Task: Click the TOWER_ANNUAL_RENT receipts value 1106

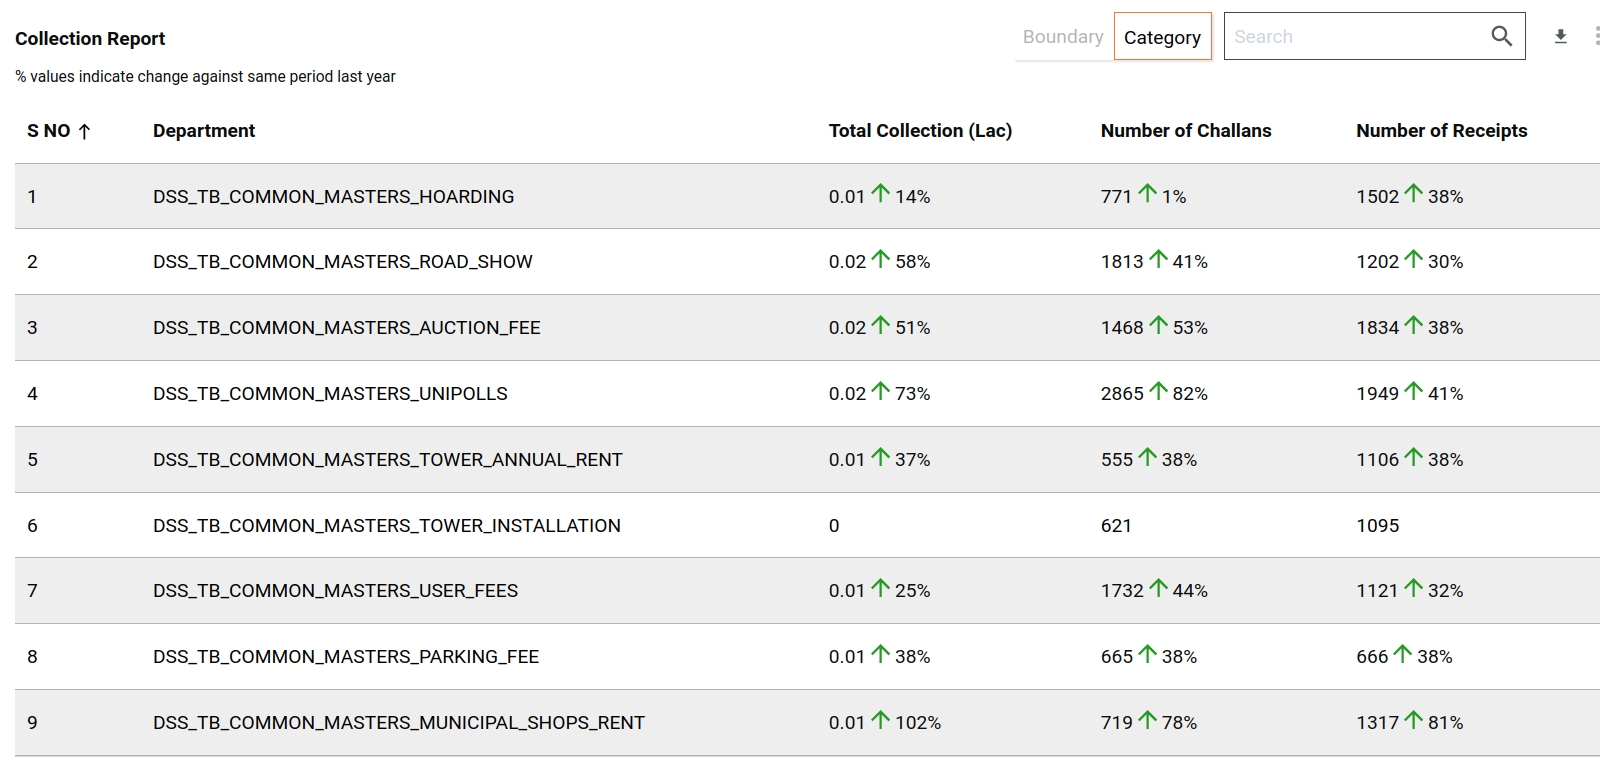Action: 1377,460
